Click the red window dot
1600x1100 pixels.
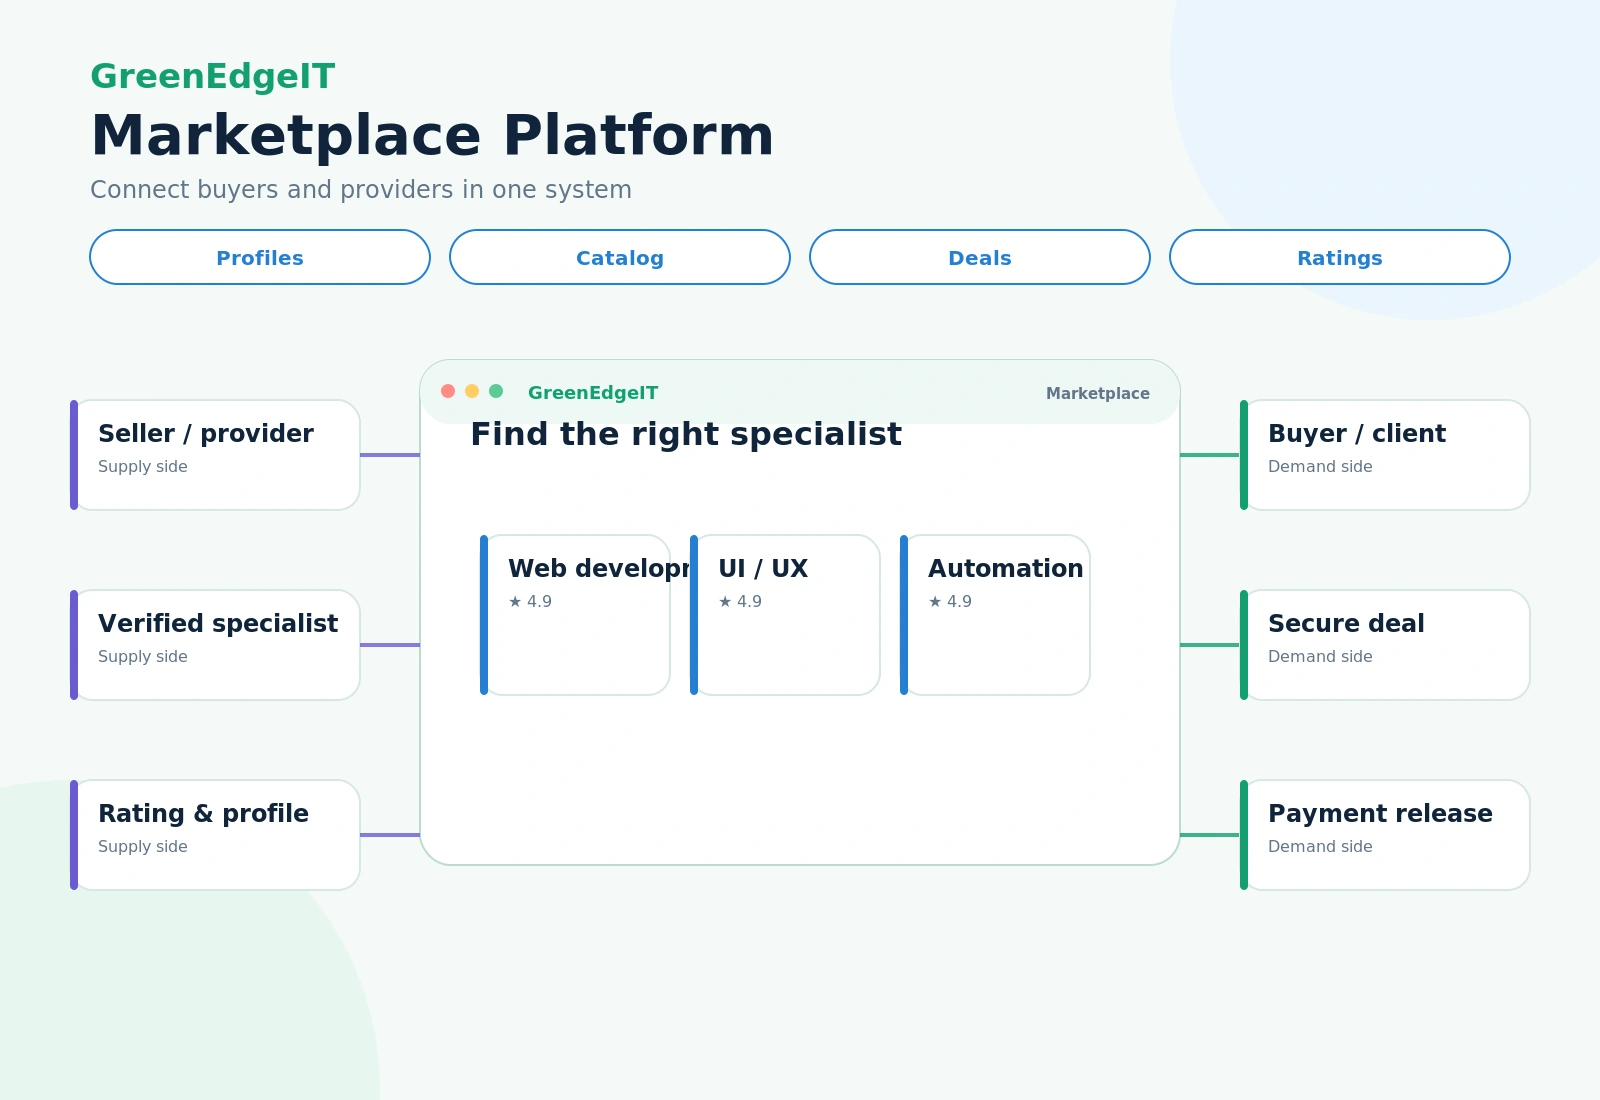click(448, 391)
